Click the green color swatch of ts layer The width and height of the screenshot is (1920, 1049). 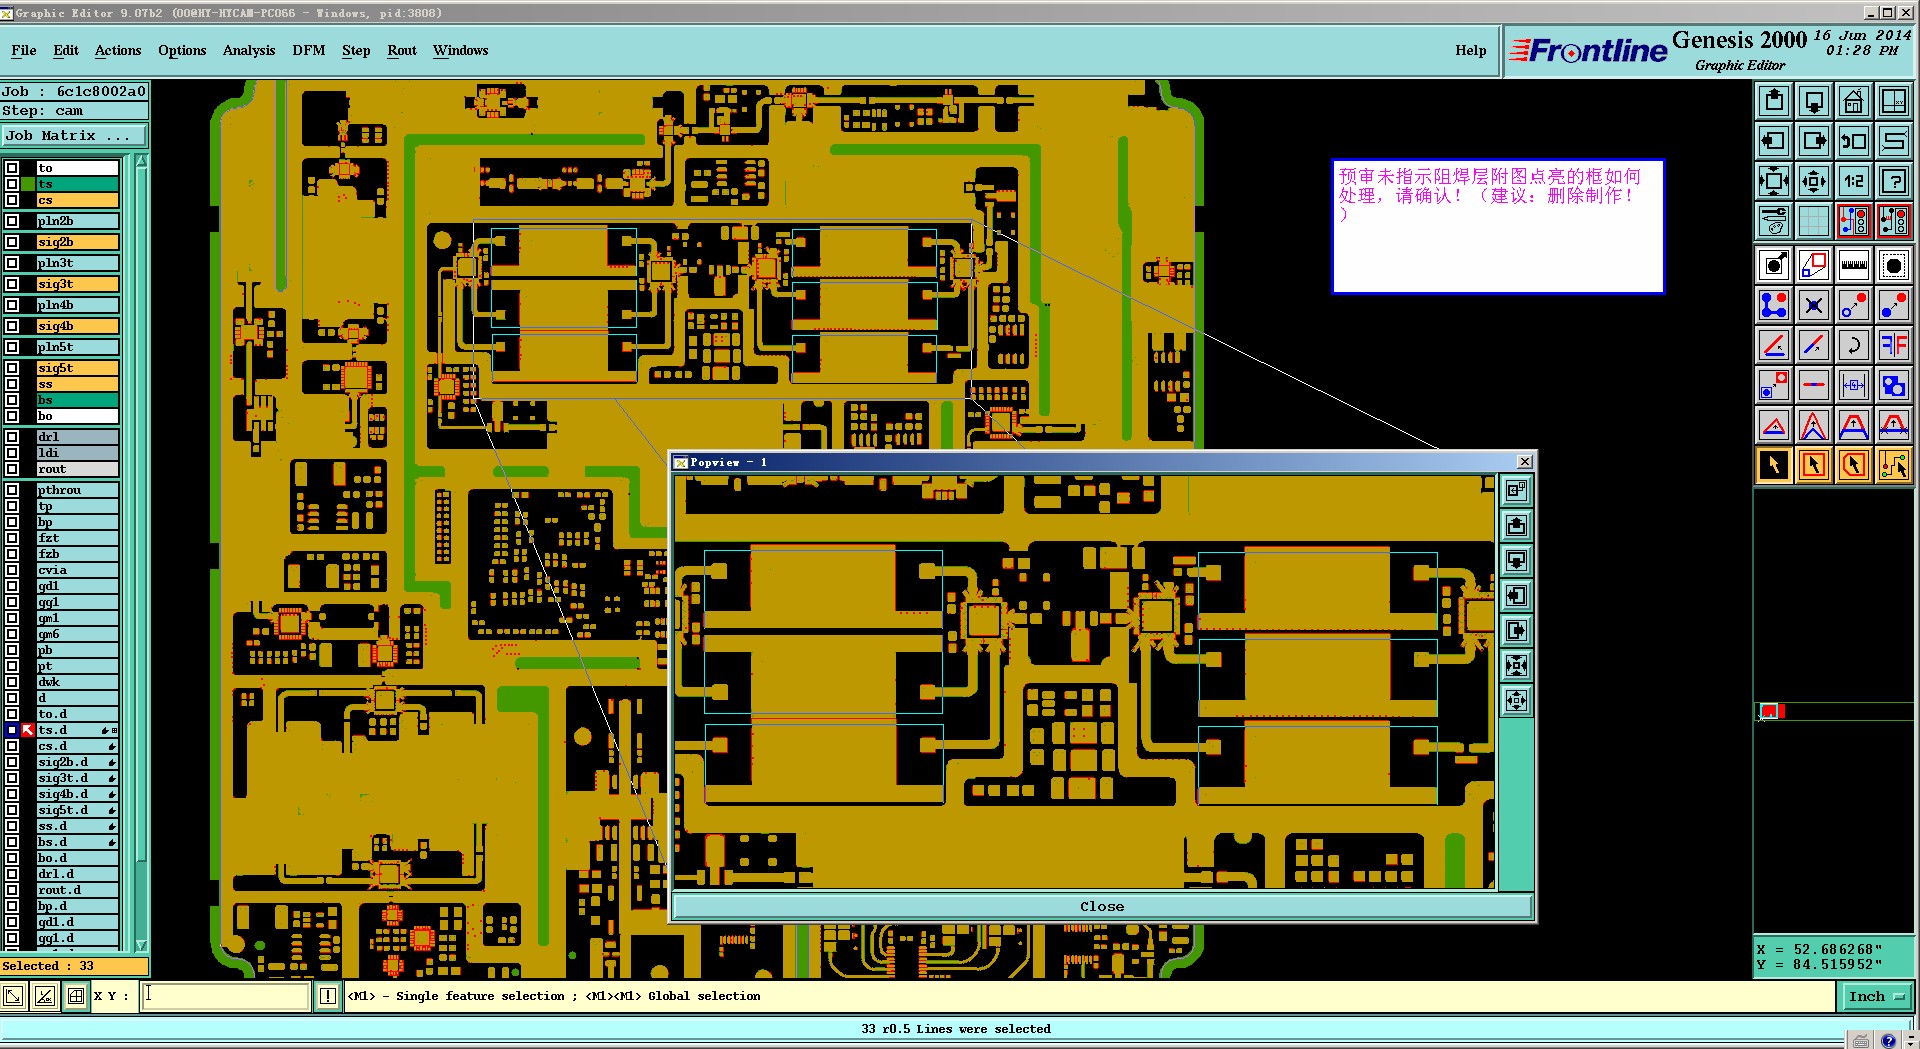(28, 184)
